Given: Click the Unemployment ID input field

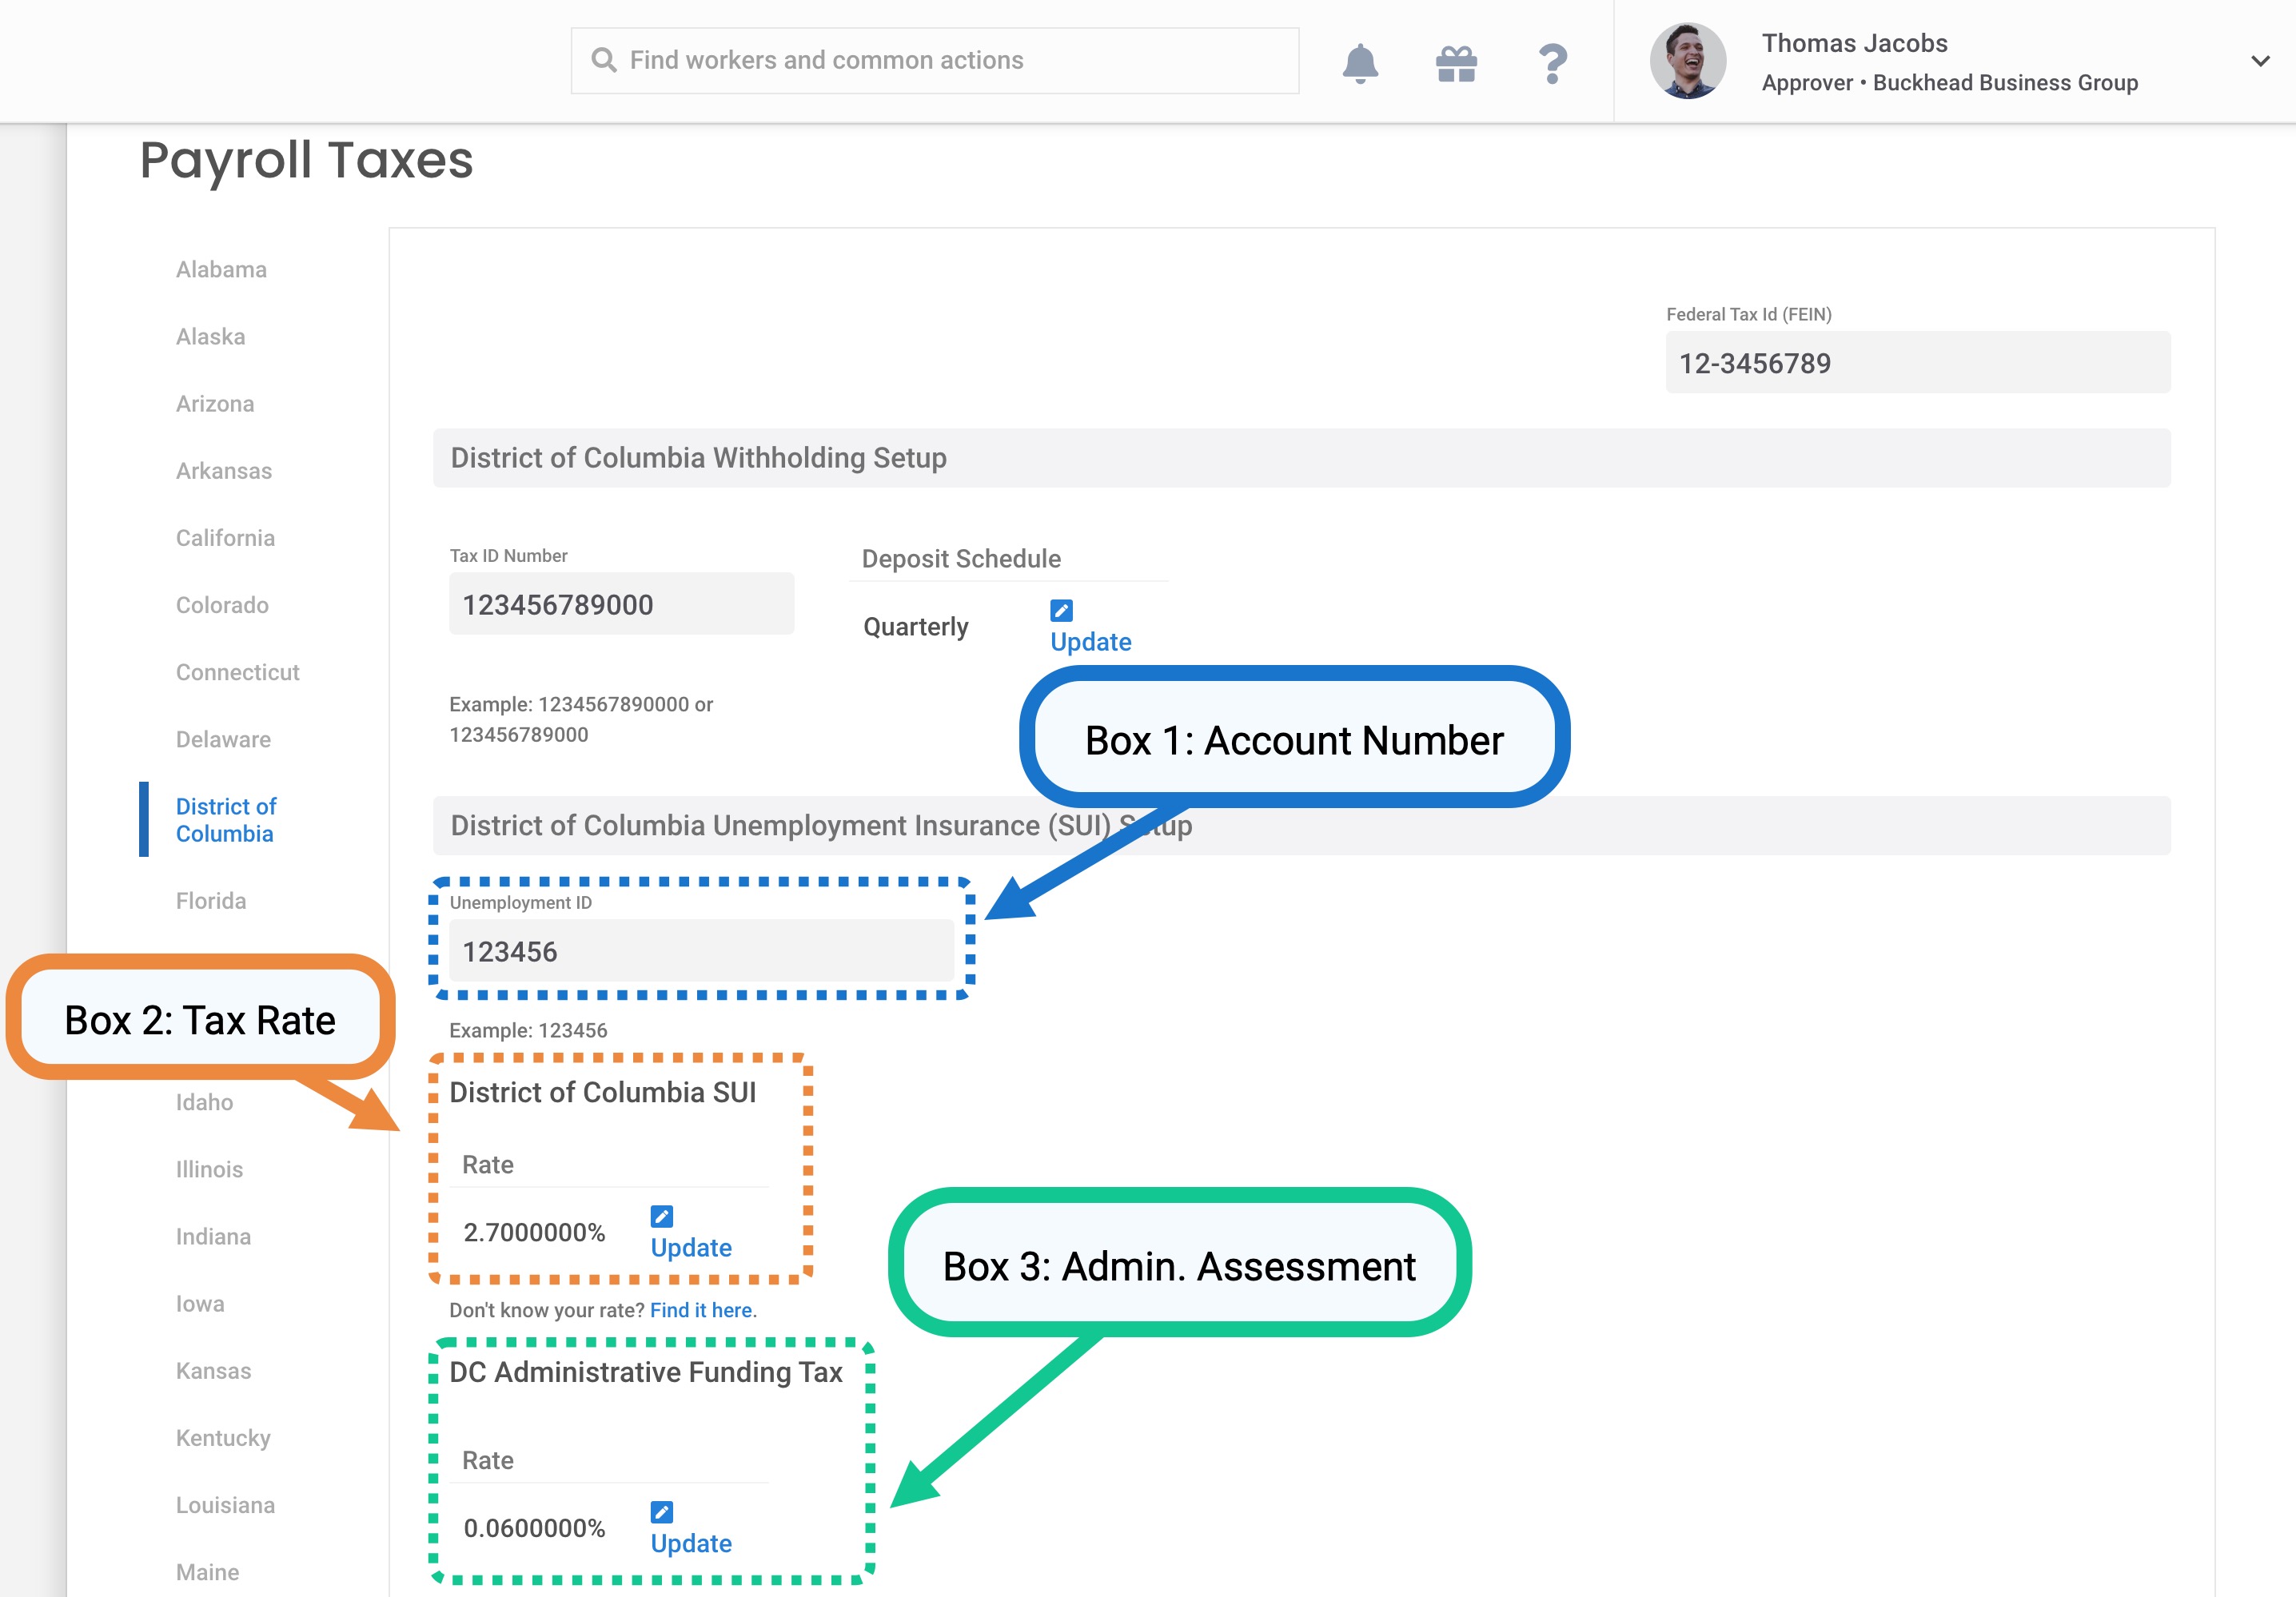Looking at the screenshot, I should click(700, 951).
